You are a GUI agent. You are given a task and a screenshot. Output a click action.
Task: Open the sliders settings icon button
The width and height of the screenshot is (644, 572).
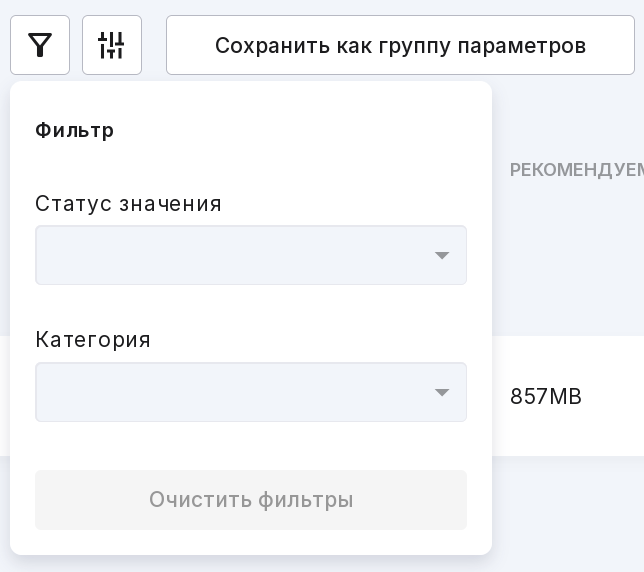(x=112, y=45)
